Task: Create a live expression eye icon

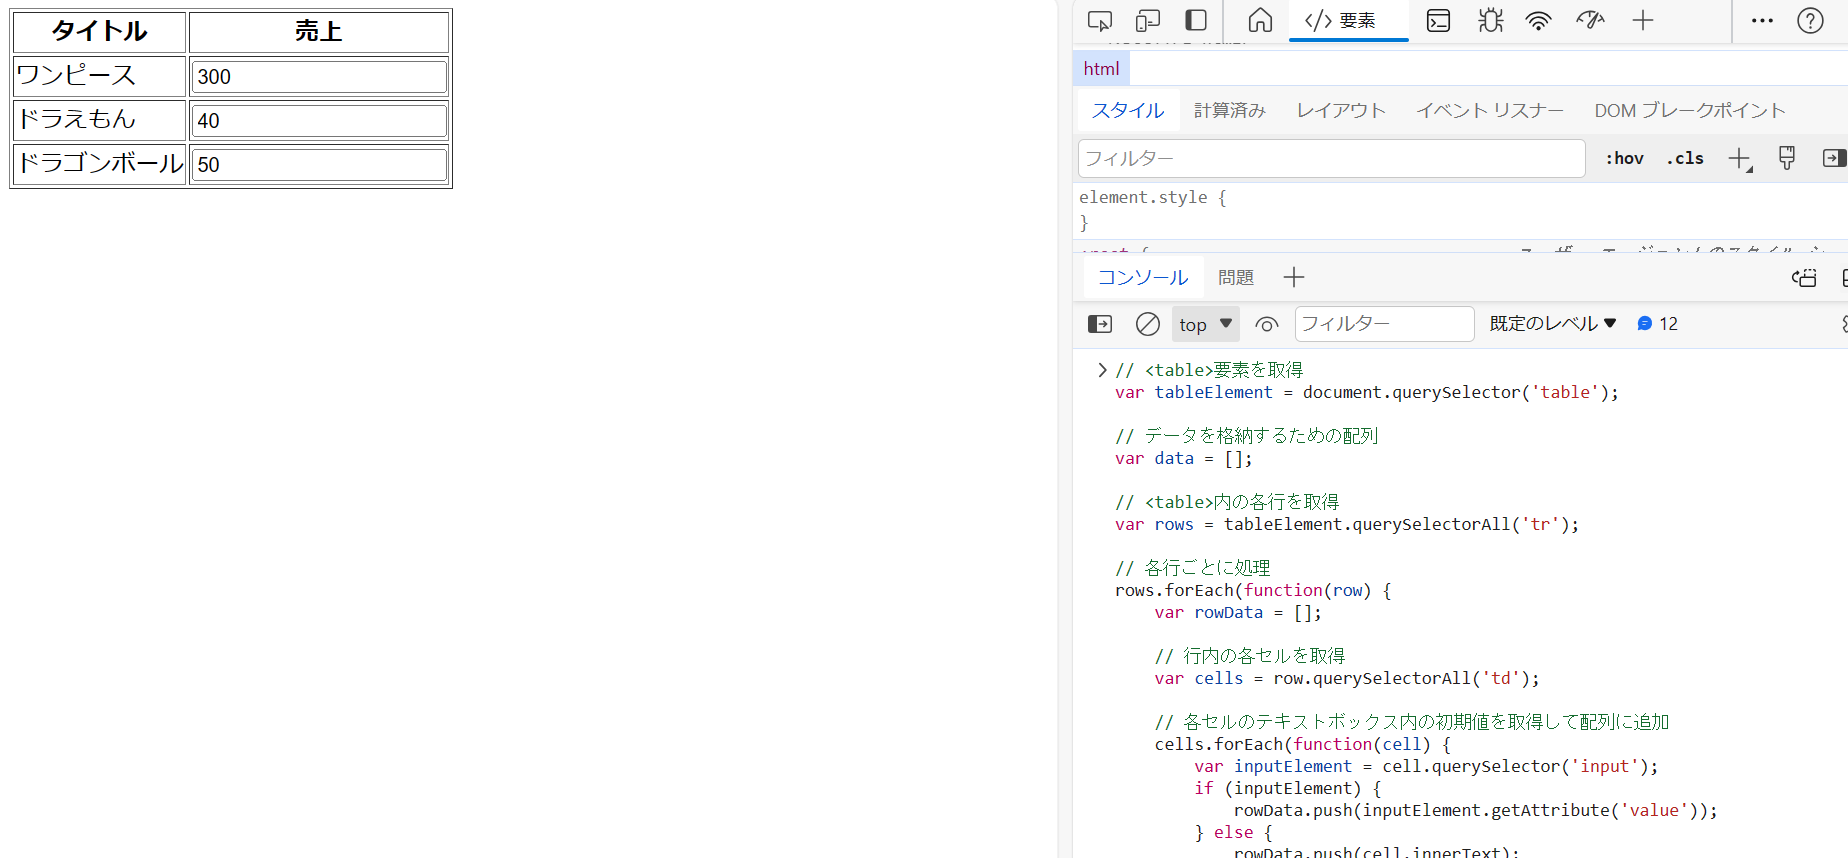Action: [x=1267, y=324]
